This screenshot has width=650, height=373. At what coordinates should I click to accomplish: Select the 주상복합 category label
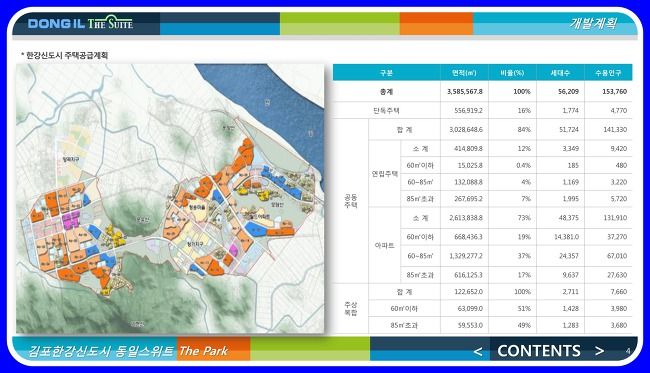click(x=351, y=309)
